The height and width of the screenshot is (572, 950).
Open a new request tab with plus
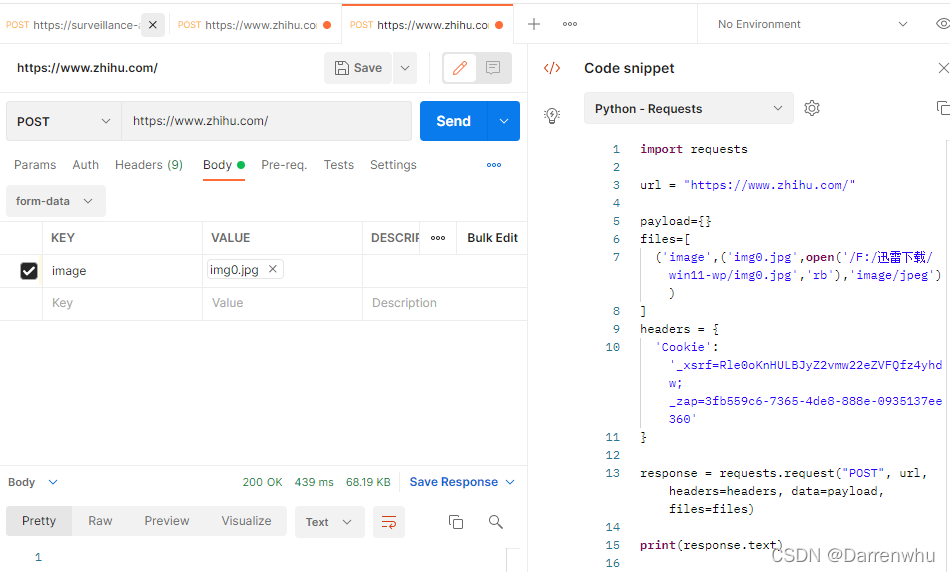pyautogui.click(x=534, y=24)
